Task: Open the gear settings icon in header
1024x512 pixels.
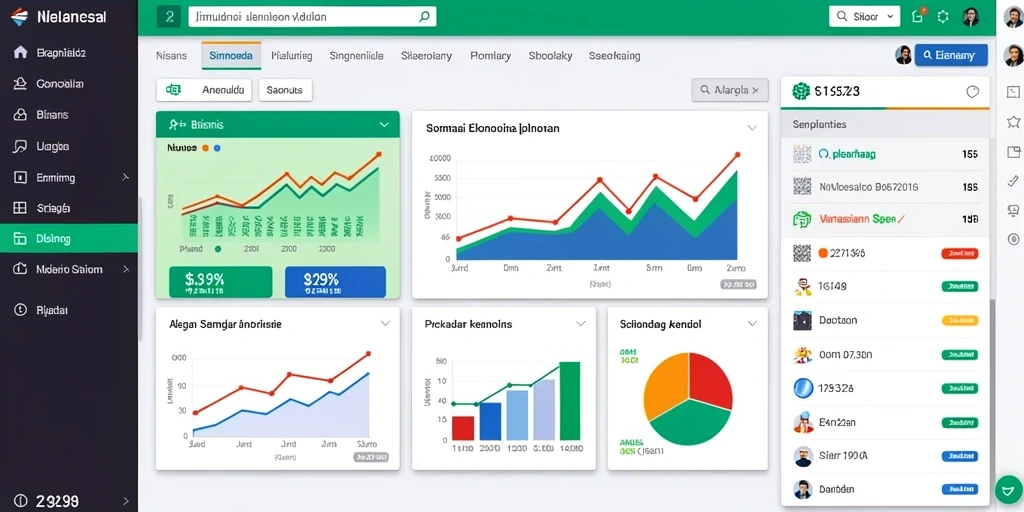Action: 942,17
